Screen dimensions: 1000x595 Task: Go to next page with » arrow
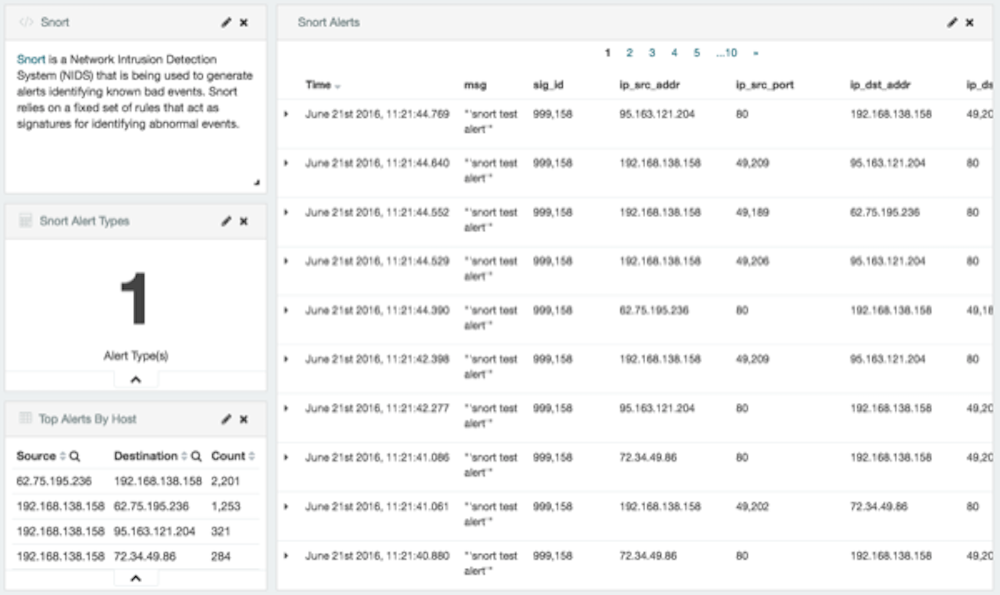(756, 54)
